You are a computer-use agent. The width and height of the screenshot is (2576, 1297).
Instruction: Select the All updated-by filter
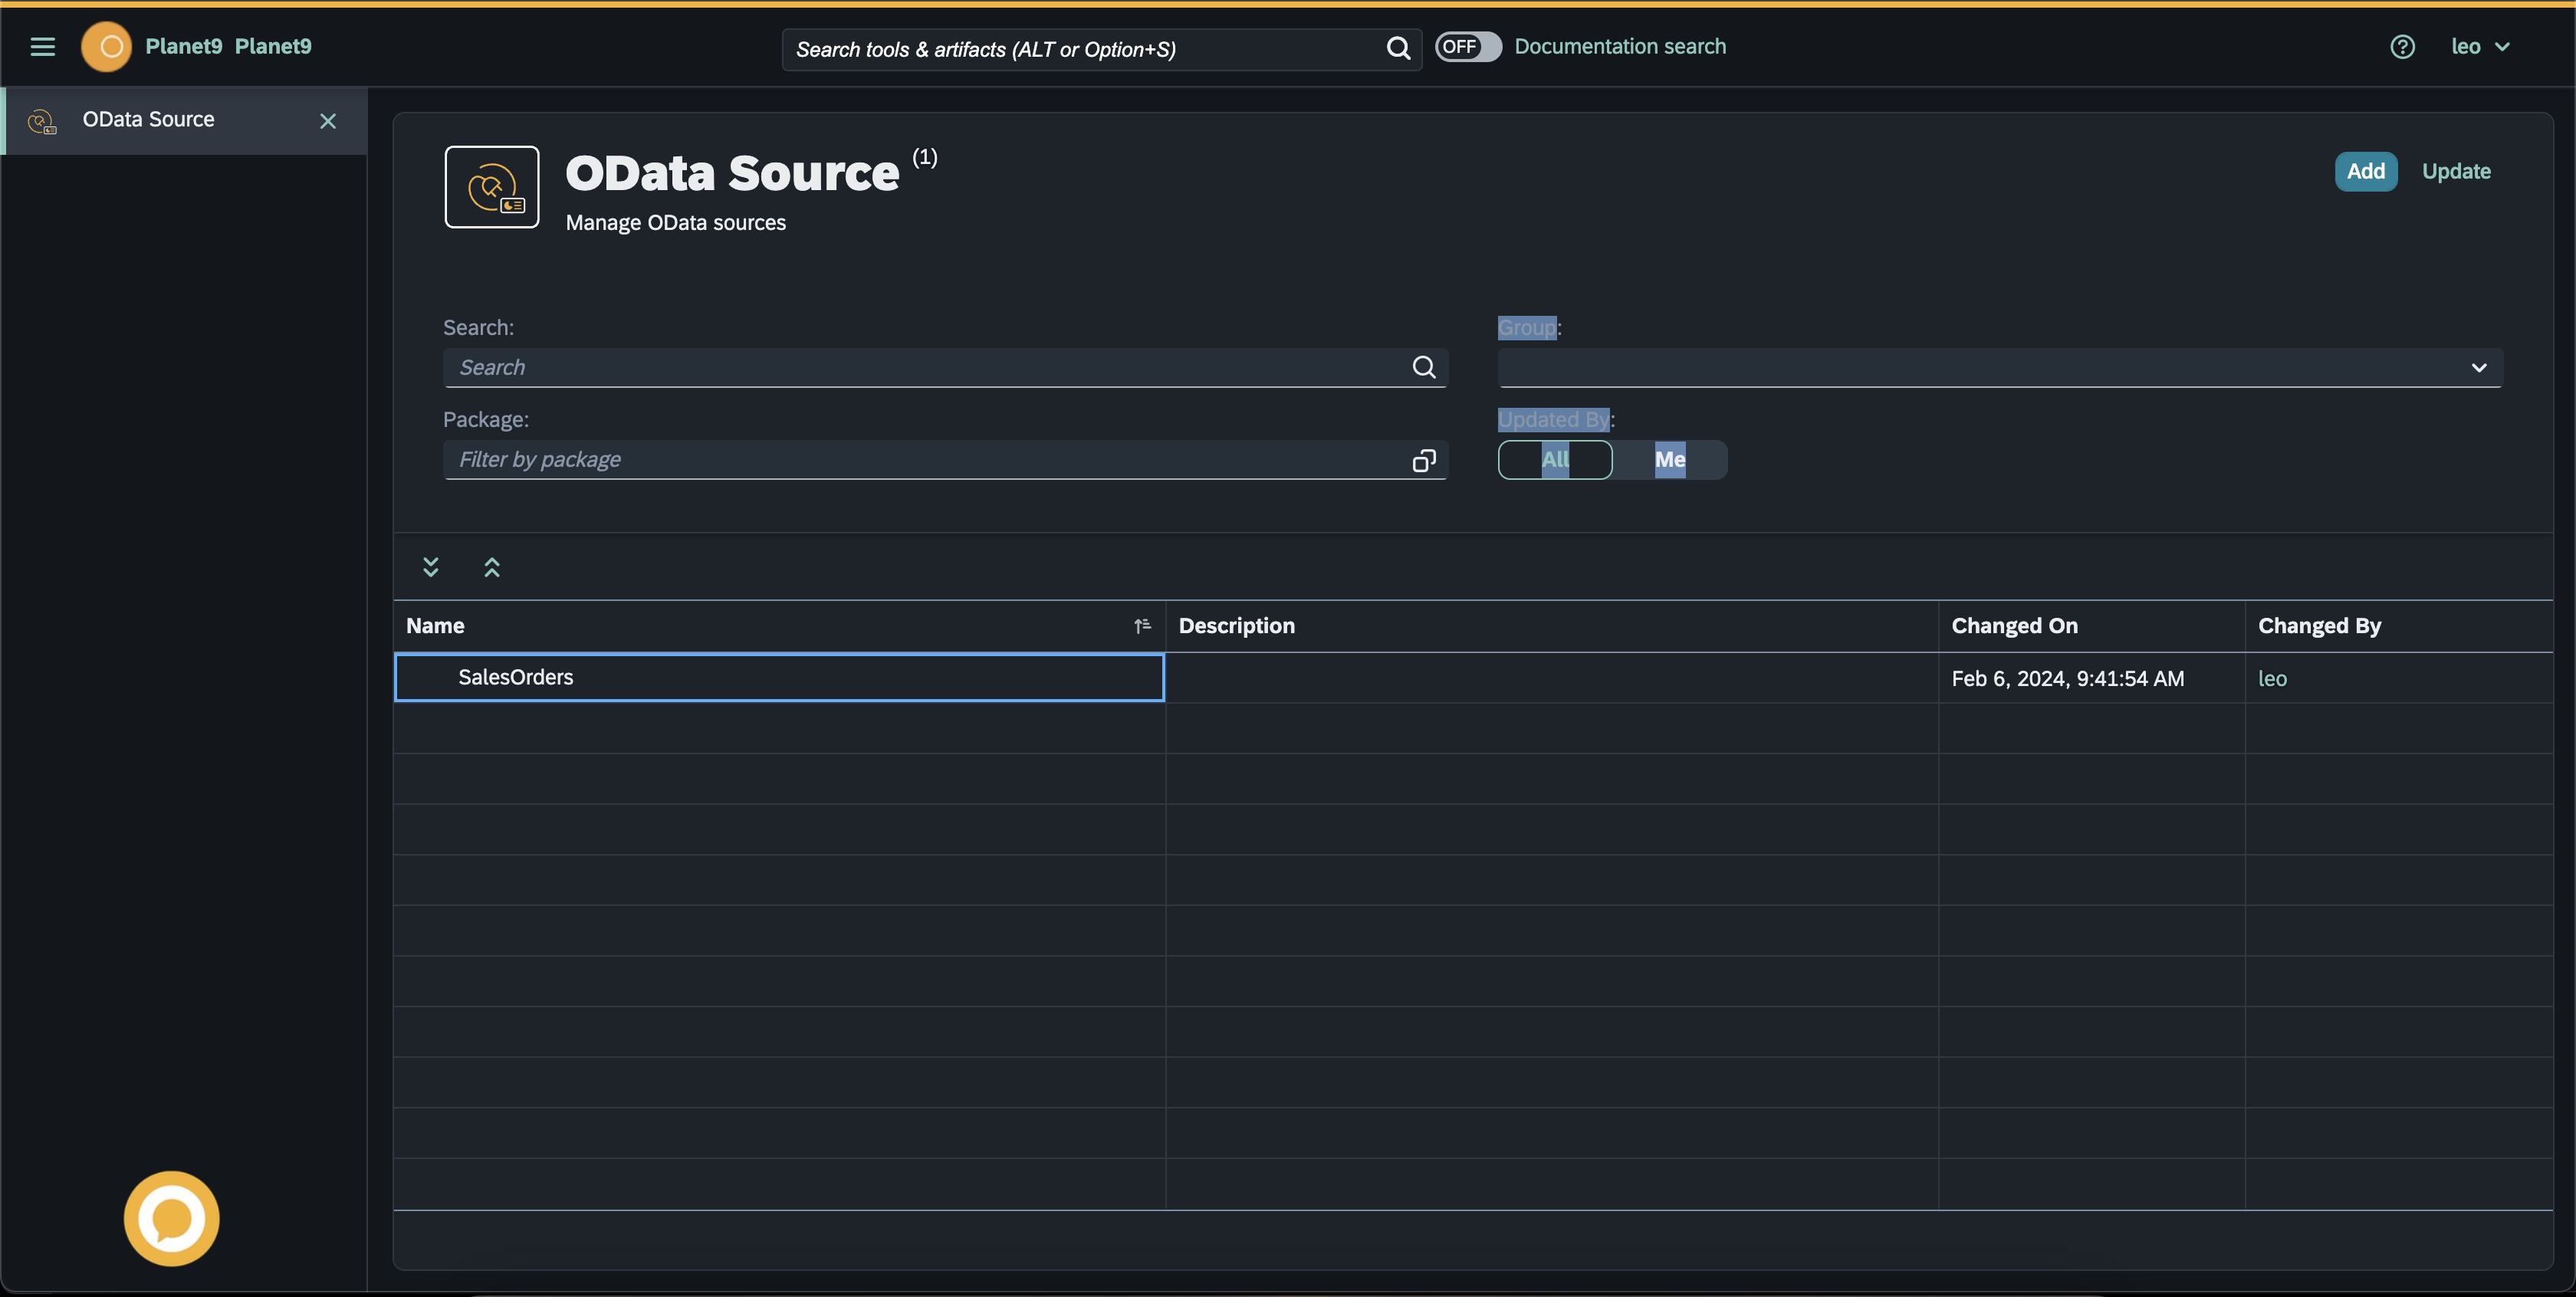click(1554, 460)
